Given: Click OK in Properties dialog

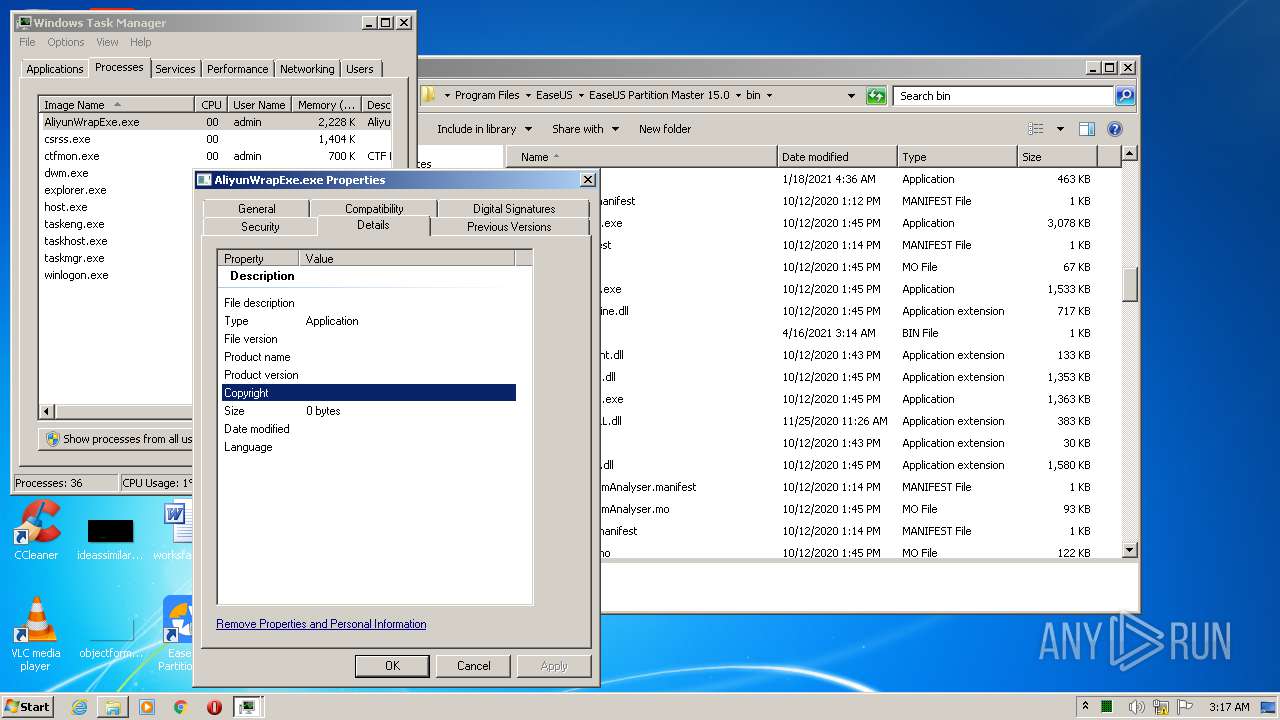Looking at the screenshot, I should click(x=392, y=666).
